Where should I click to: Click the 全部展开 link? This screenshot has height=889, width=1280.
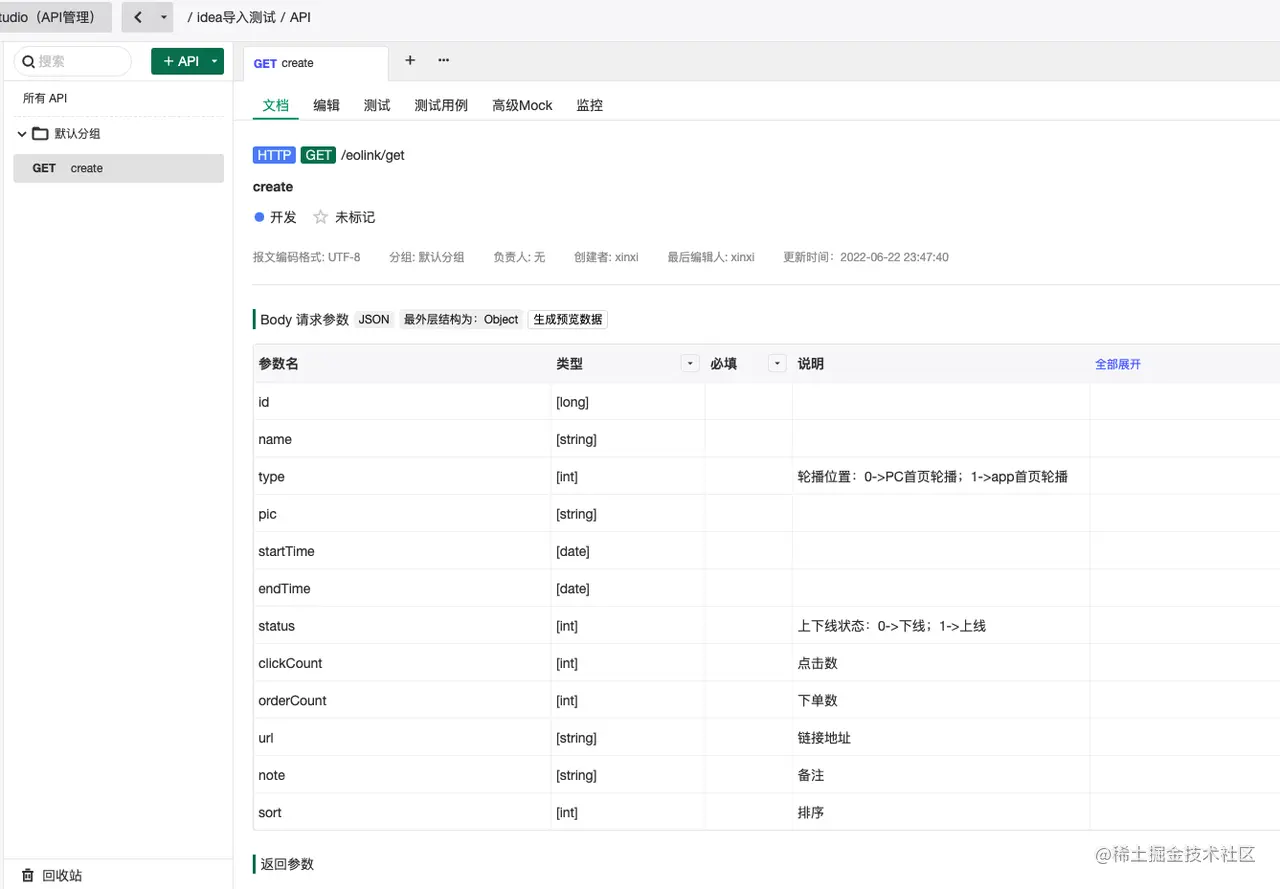[x=1118, y=364]
